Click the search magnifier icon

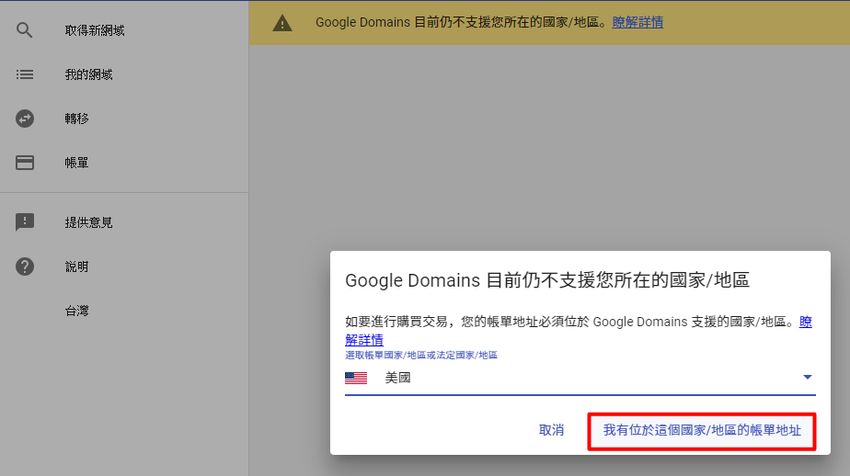[24, 30]
